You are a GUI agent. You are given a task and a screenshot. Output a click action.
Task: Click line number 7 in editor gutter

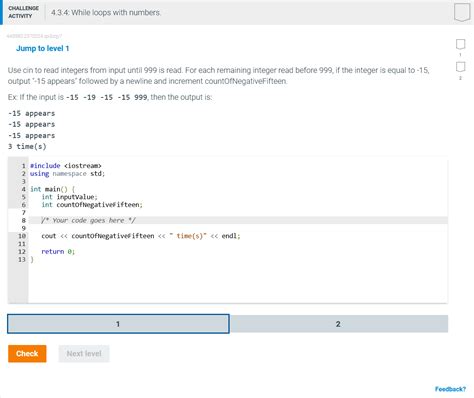tap(24, 213)
